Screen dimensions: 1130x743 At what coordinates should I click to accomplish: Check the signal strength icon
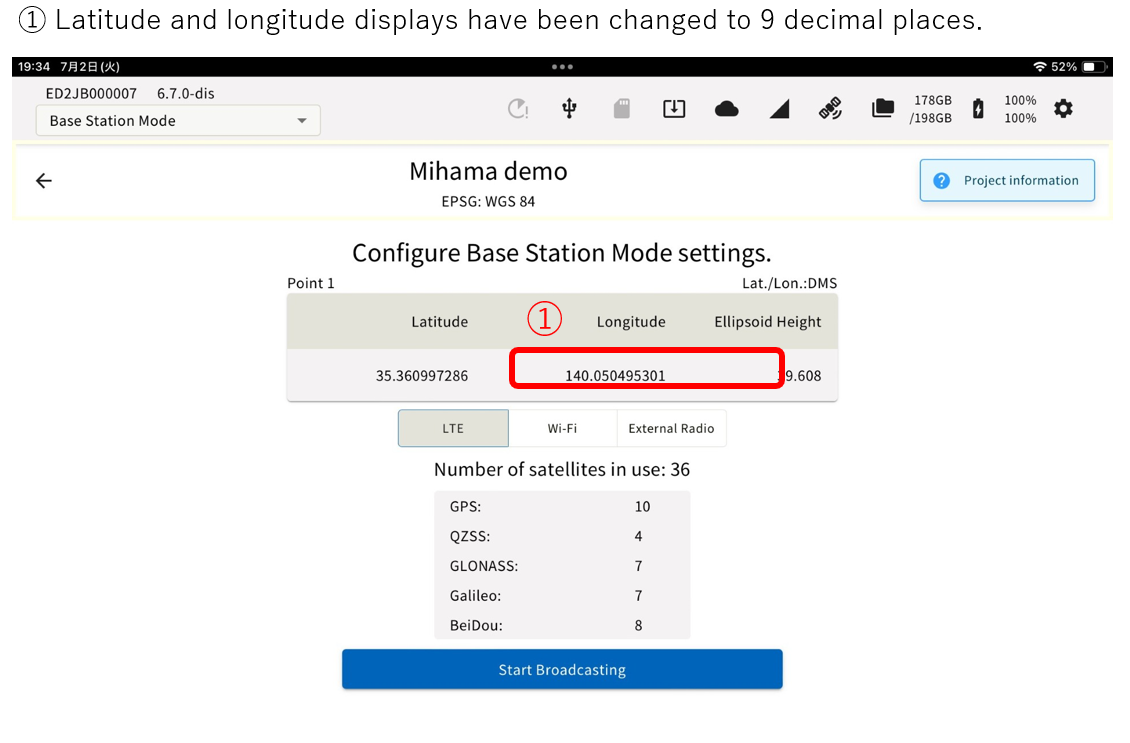[779, 109]
